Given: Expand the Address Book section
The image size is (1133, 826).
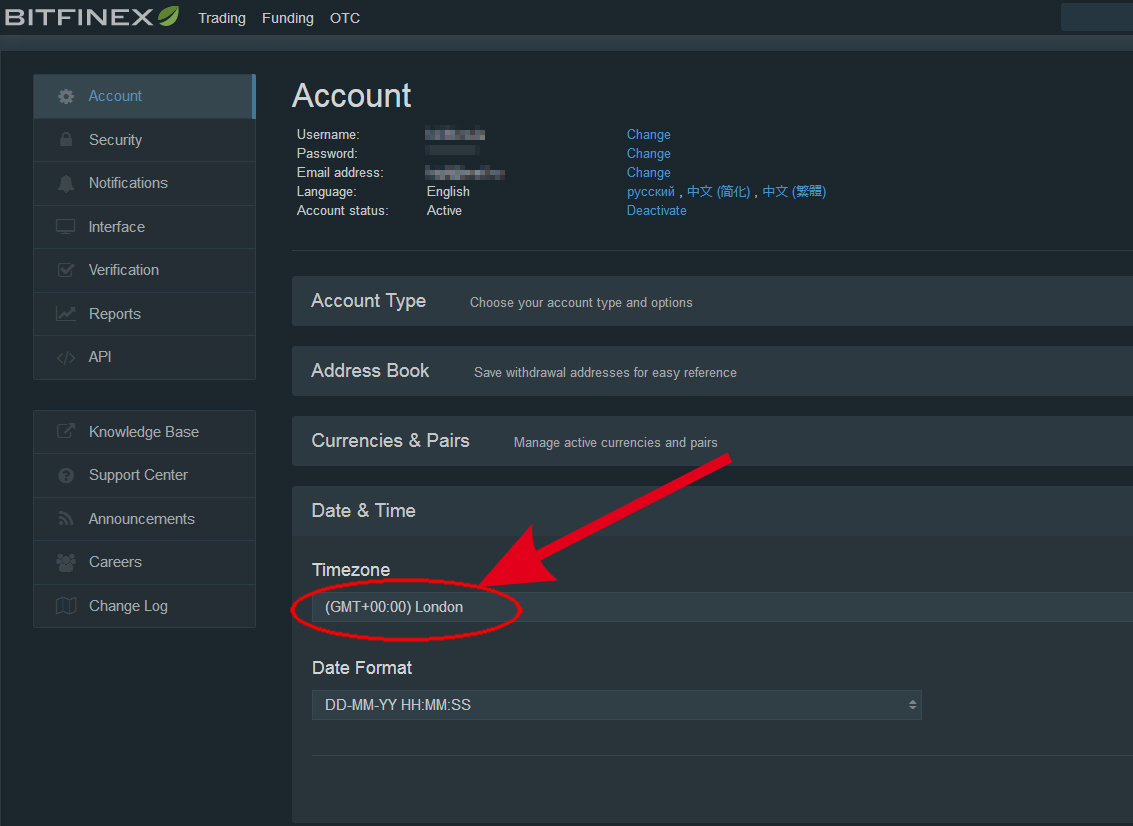Looking at the screenshot, I should coord(712,371).
